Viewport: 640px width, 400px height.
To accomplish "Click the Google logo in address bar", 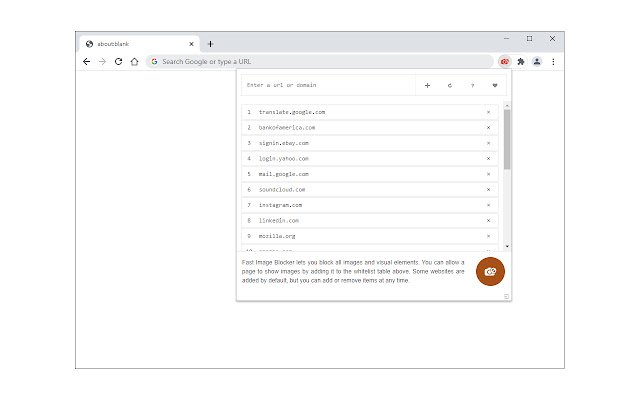I will (154, 62).
